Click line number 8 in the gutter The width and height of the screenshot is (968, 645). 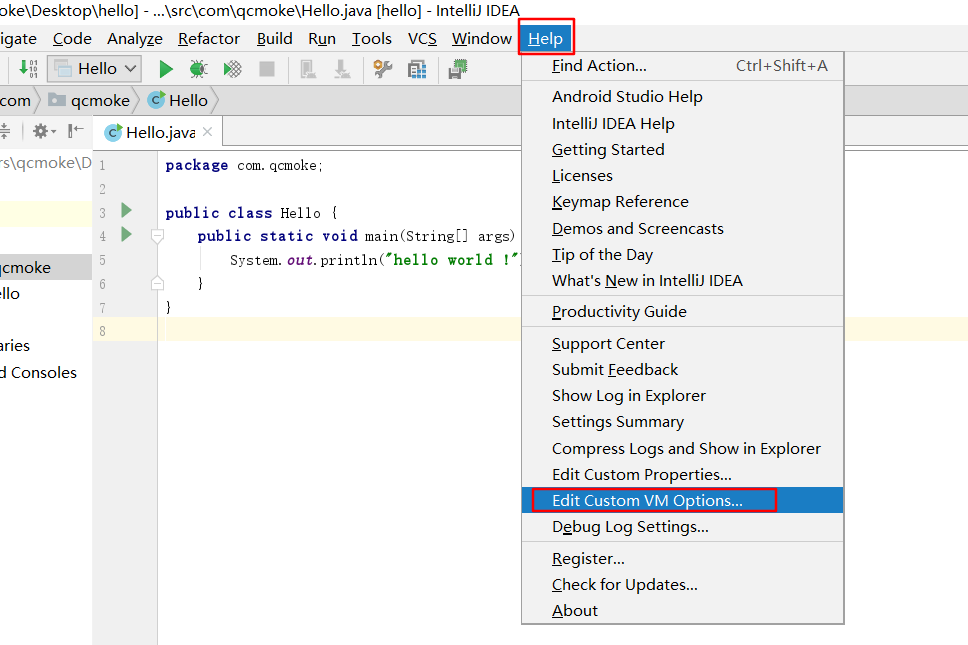[102, 330]
